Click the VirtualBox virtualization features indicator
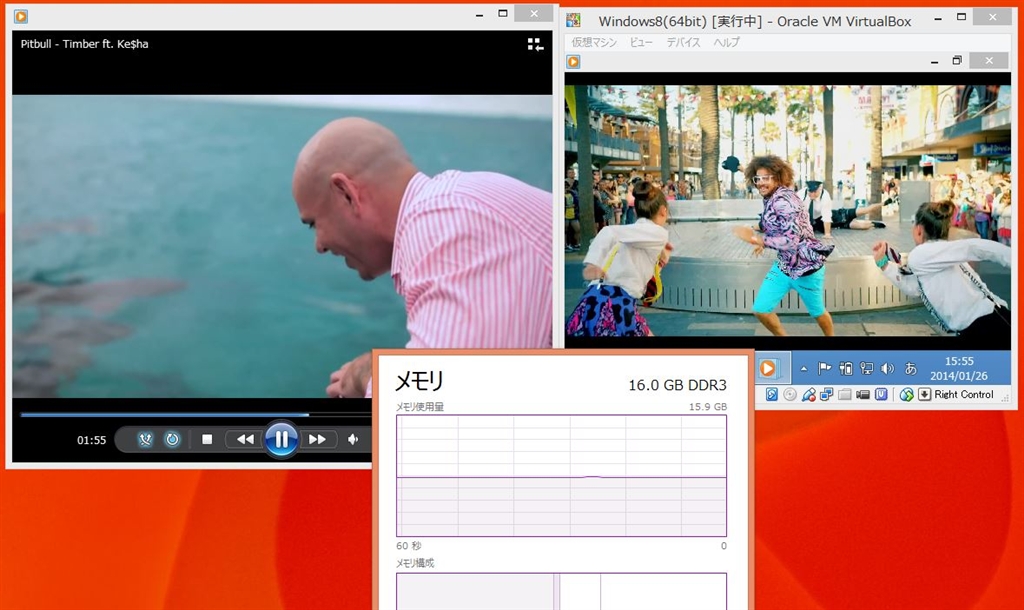 tap(881, 394)
